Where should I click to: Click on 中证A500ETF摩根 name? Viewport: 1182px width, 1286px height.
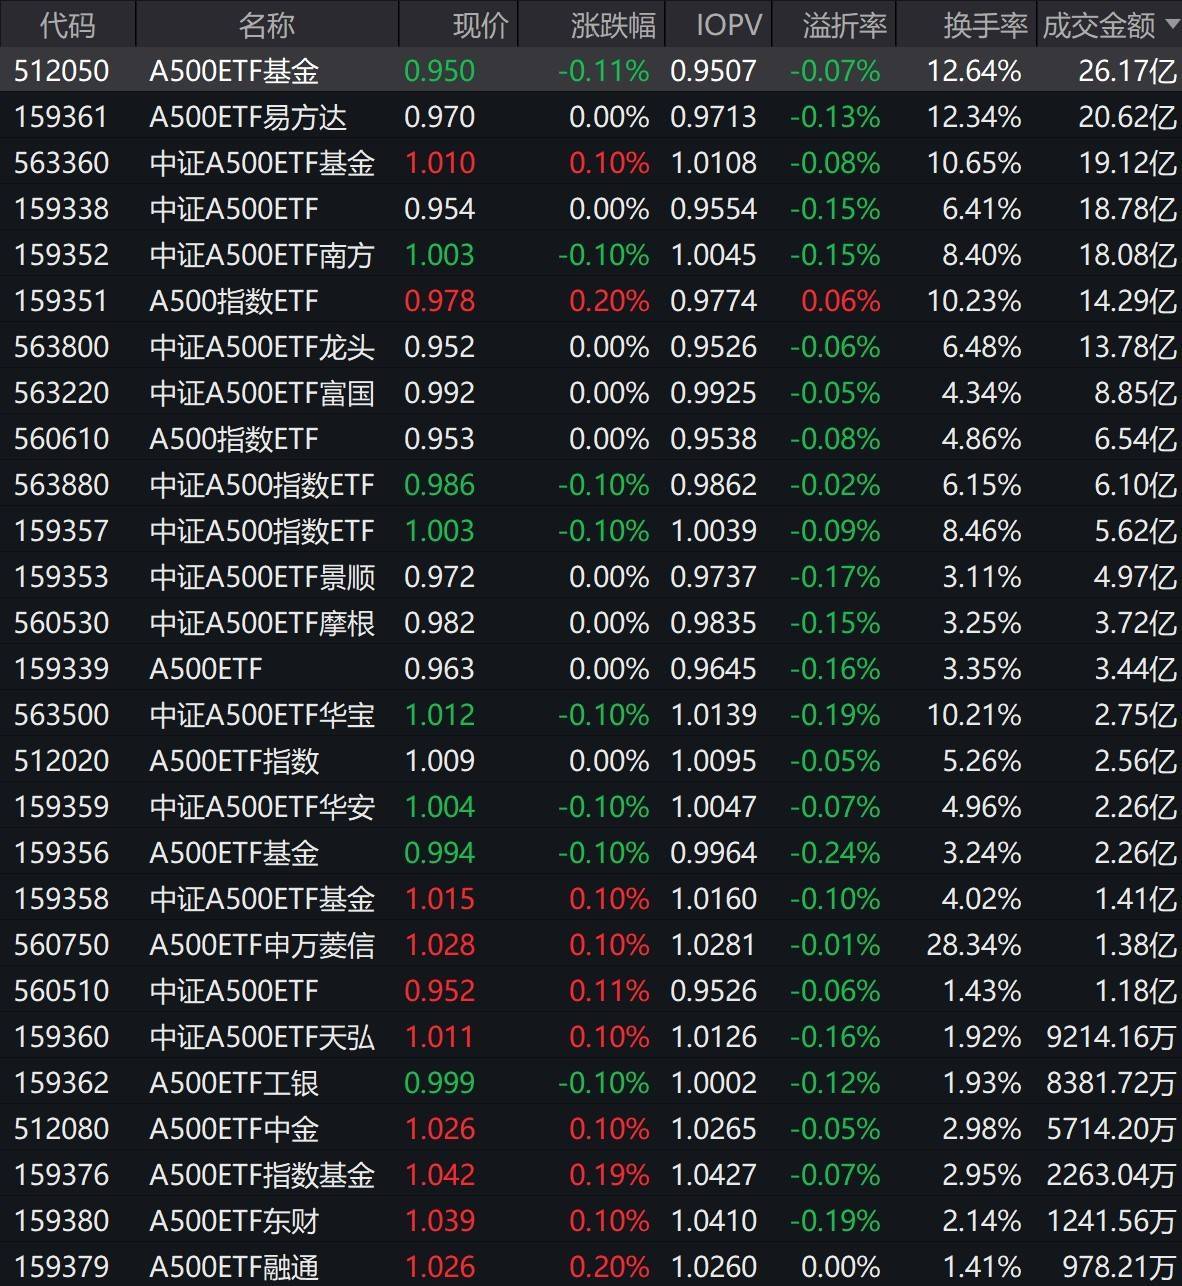pos(261,623)
